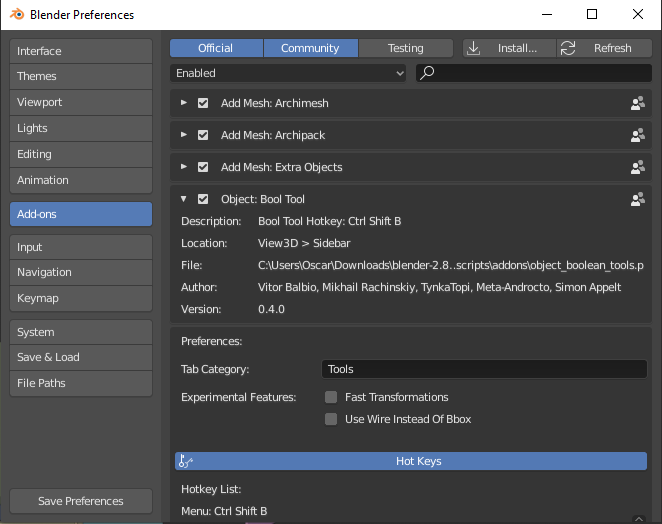Toggle the Hot Keys bar

[x=411, y=461]
